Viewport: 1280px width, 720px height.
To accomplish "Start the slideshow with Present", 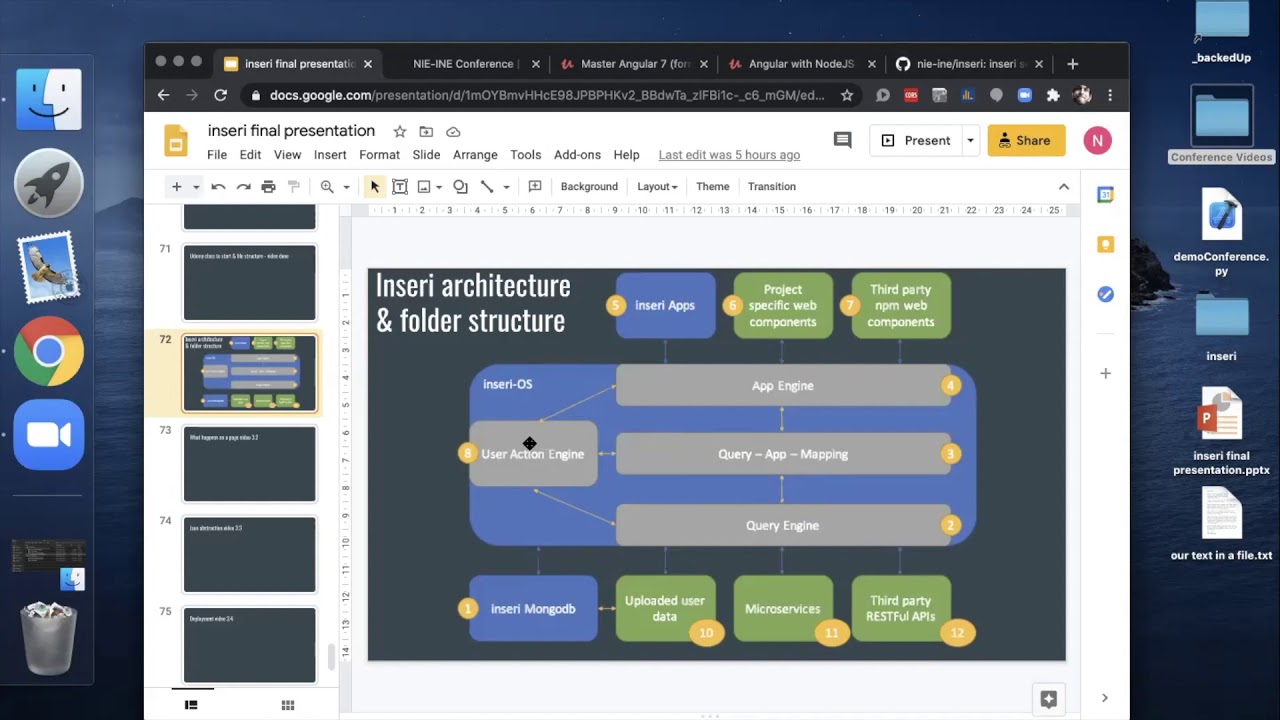I will (x=916, y=141).
